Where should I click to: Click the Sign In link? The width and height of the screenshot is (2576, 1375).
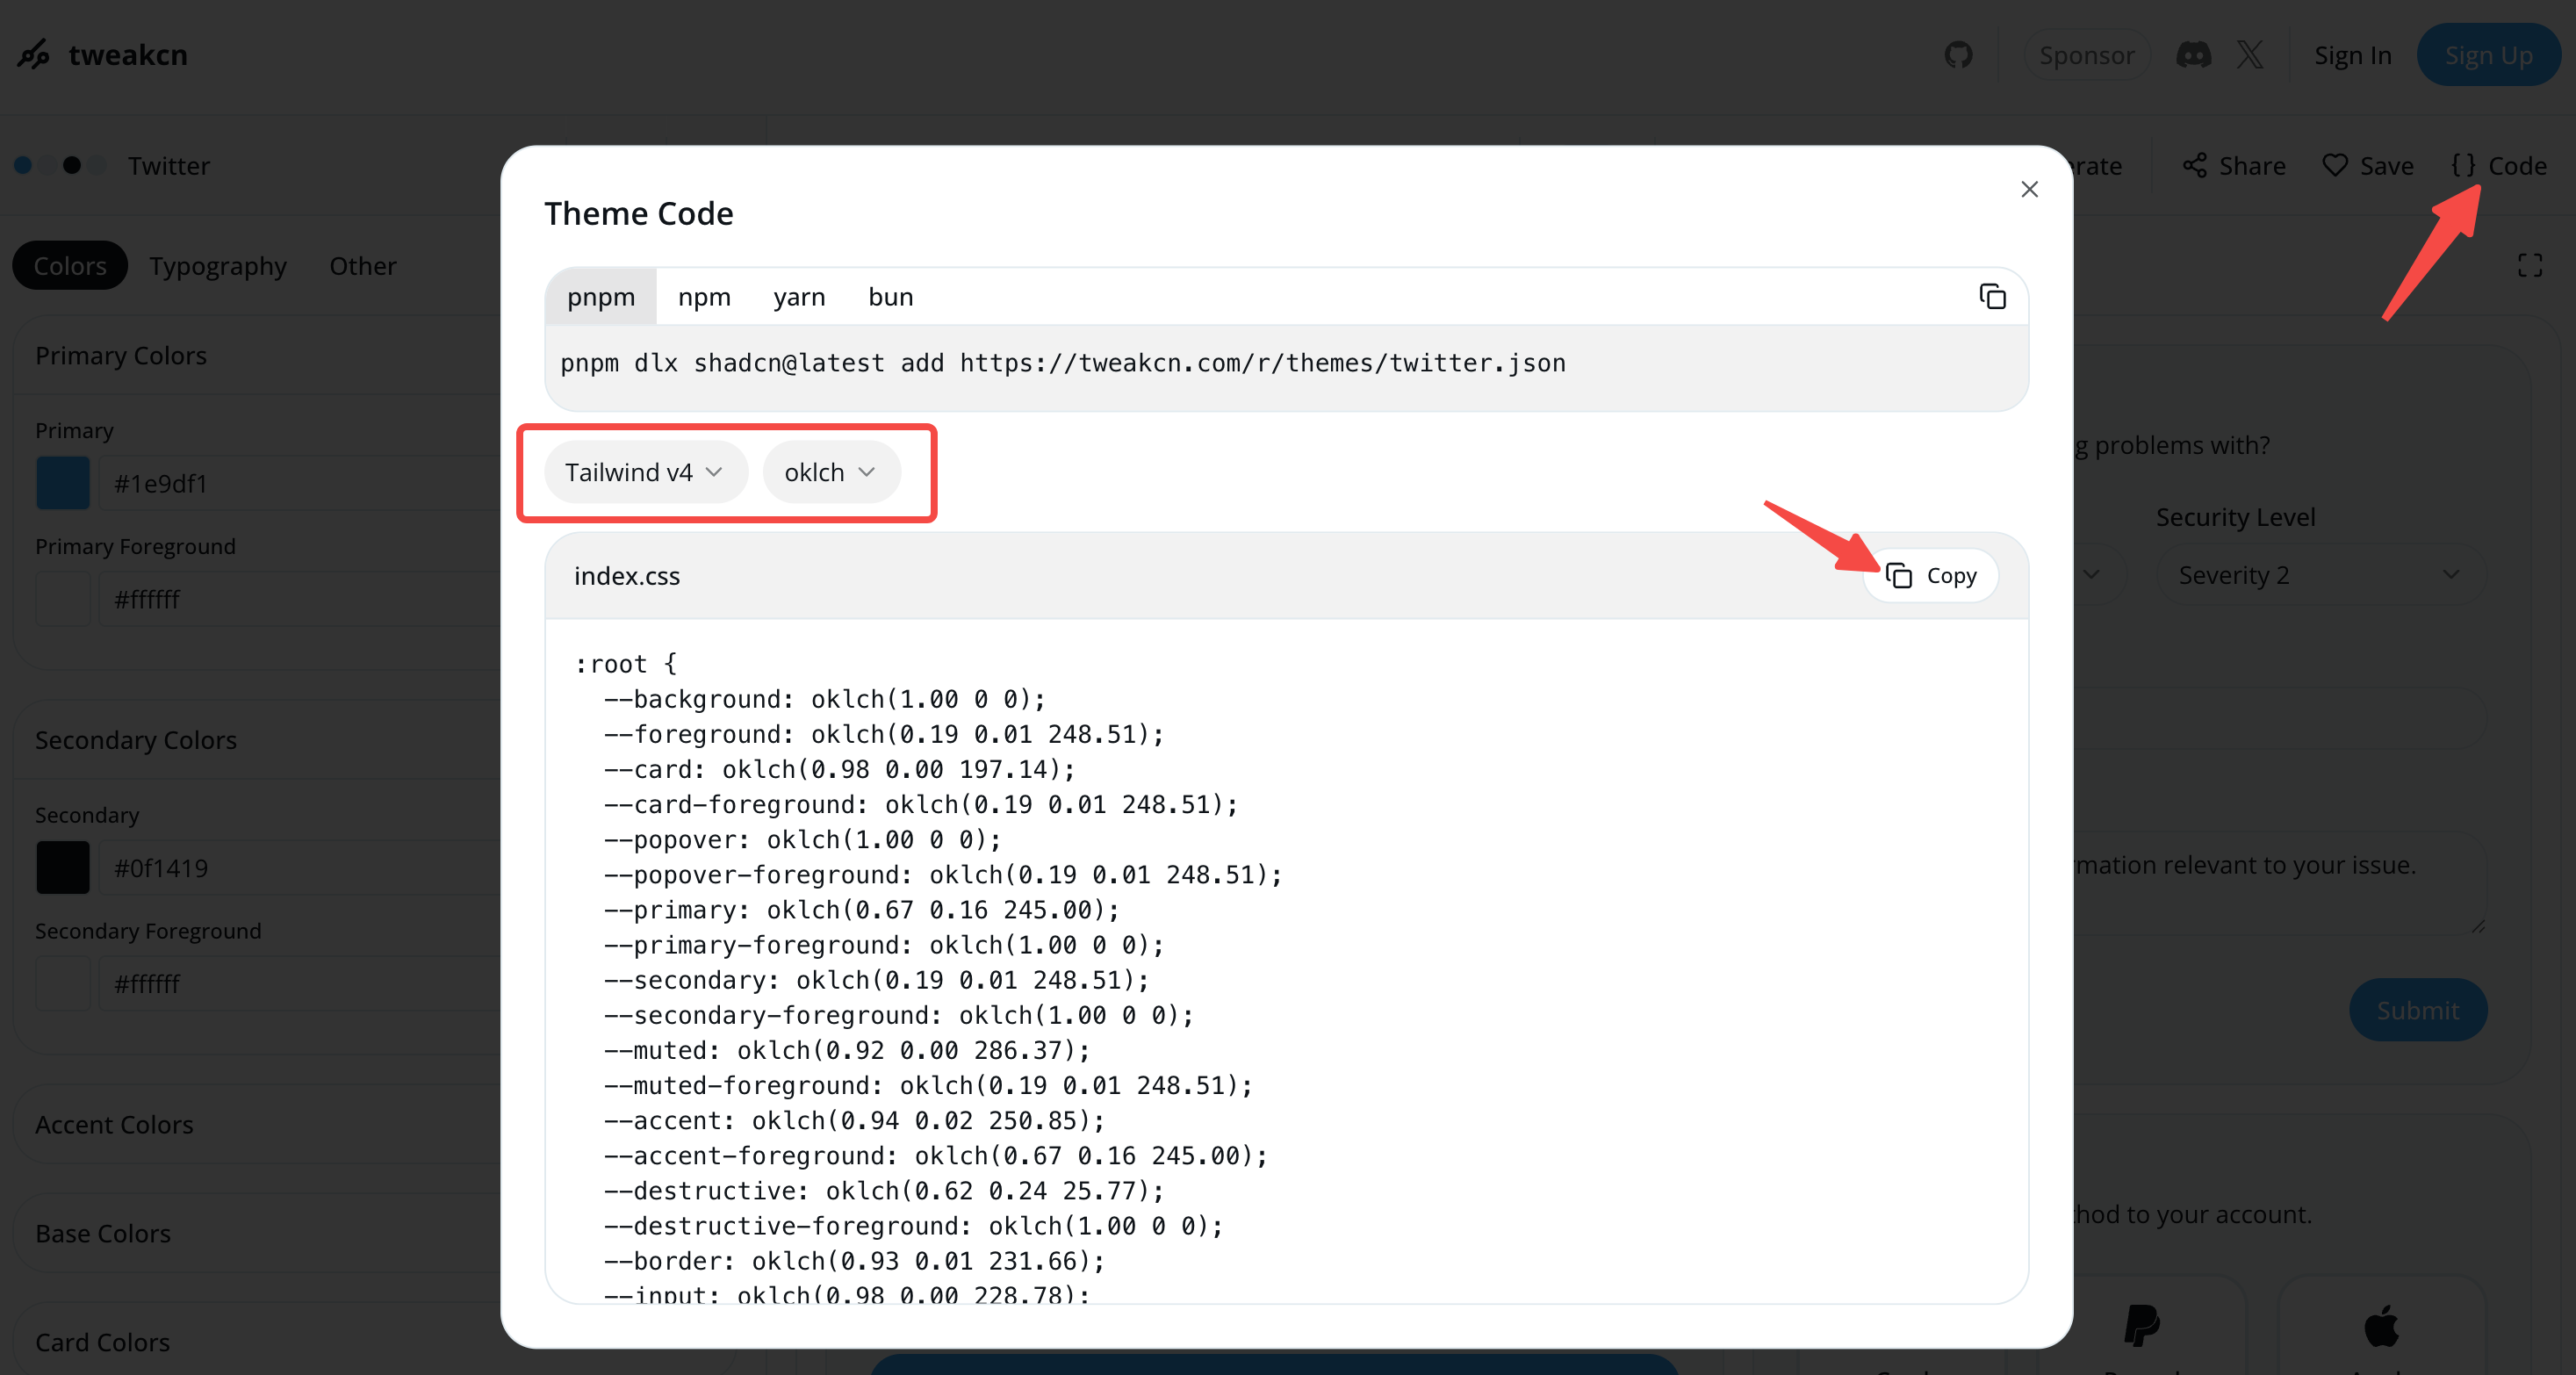click(x=2351, y=55)
